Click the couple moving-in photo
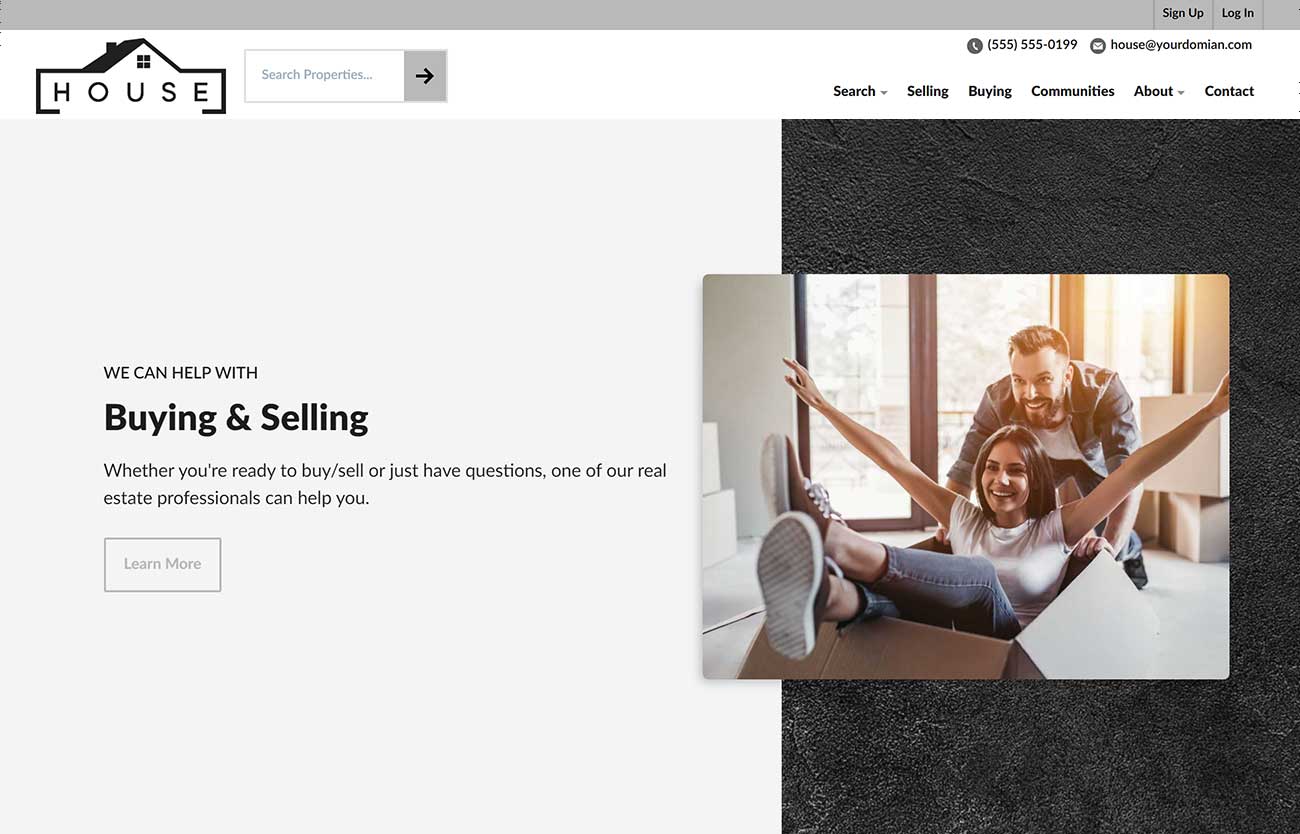 (966, 477)
